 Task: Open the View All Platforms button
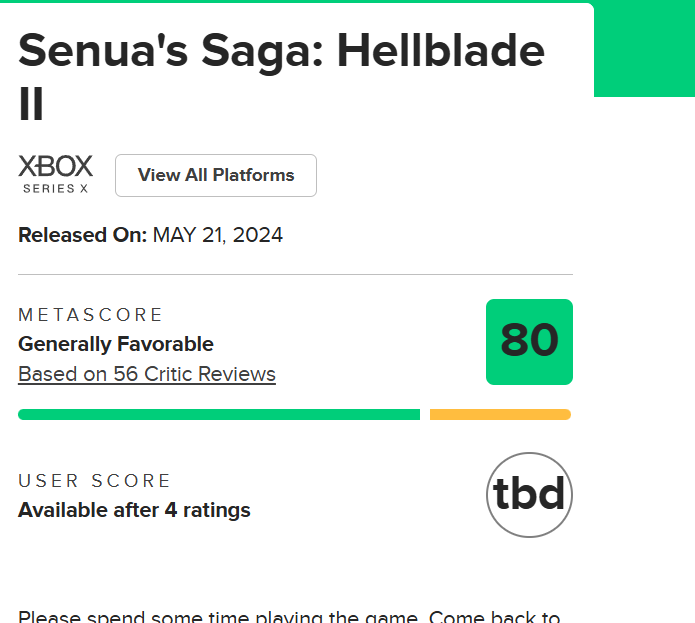click(x=216, y=176)
